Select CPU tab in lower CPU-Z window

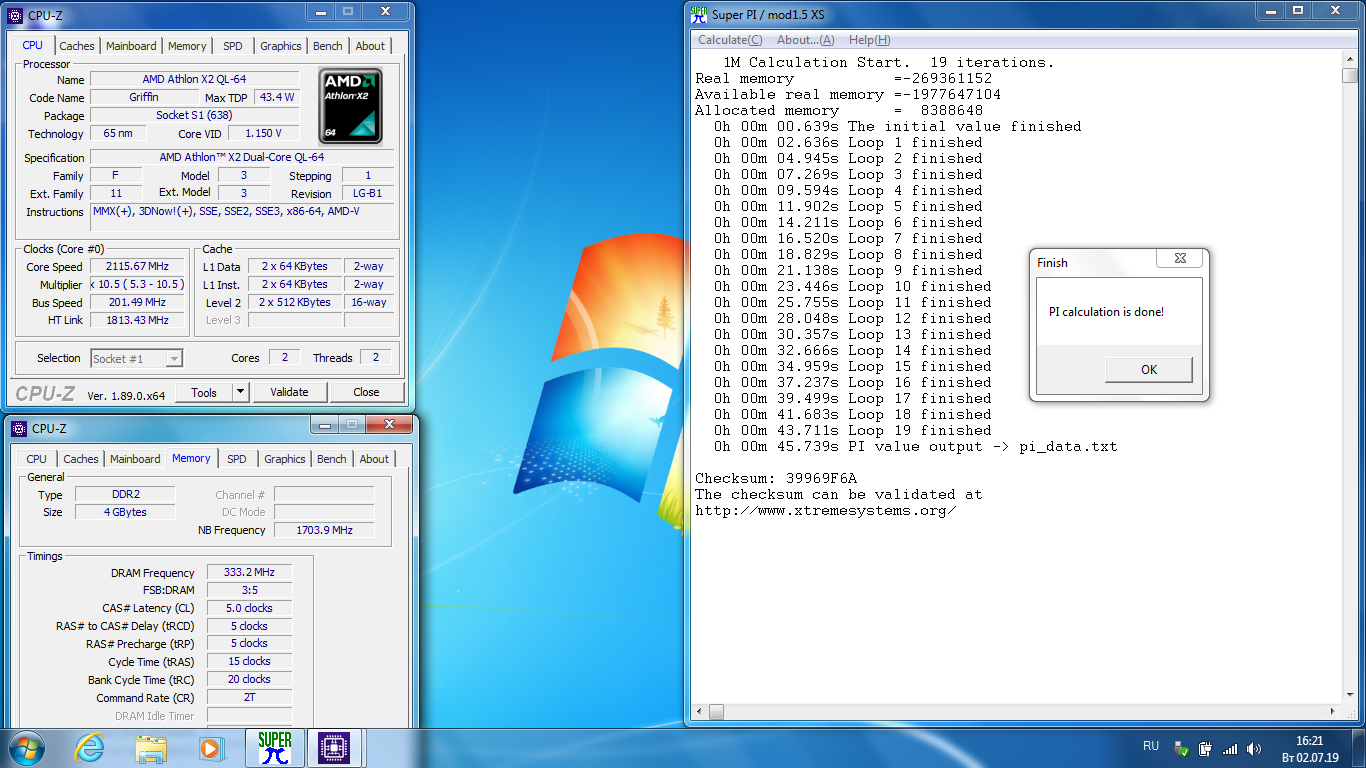pos(37,459)
